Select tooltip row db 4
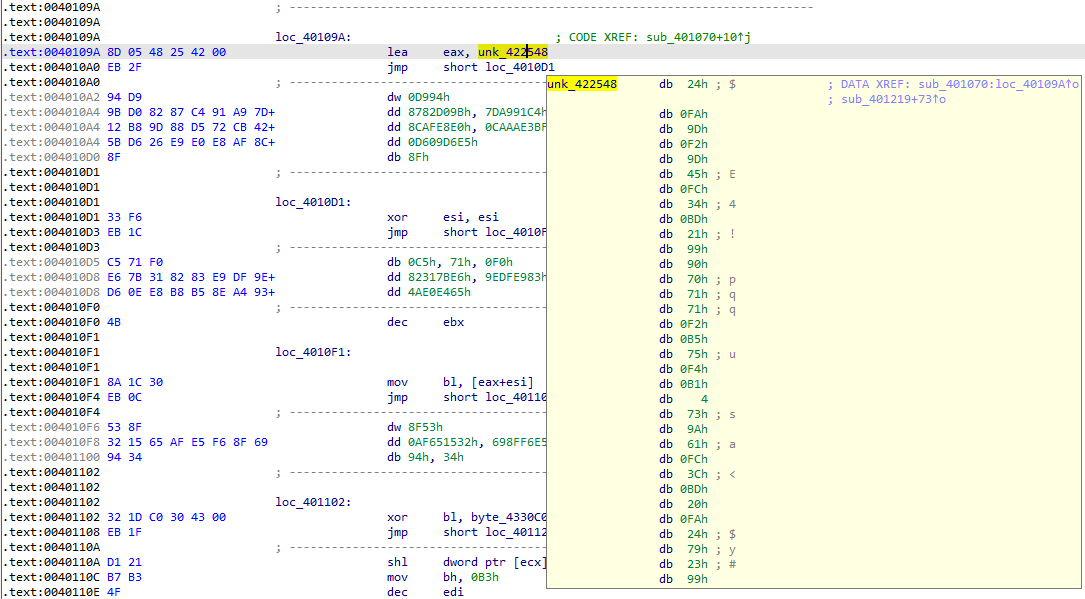1085x599 pixels. (x=684, y=400)
